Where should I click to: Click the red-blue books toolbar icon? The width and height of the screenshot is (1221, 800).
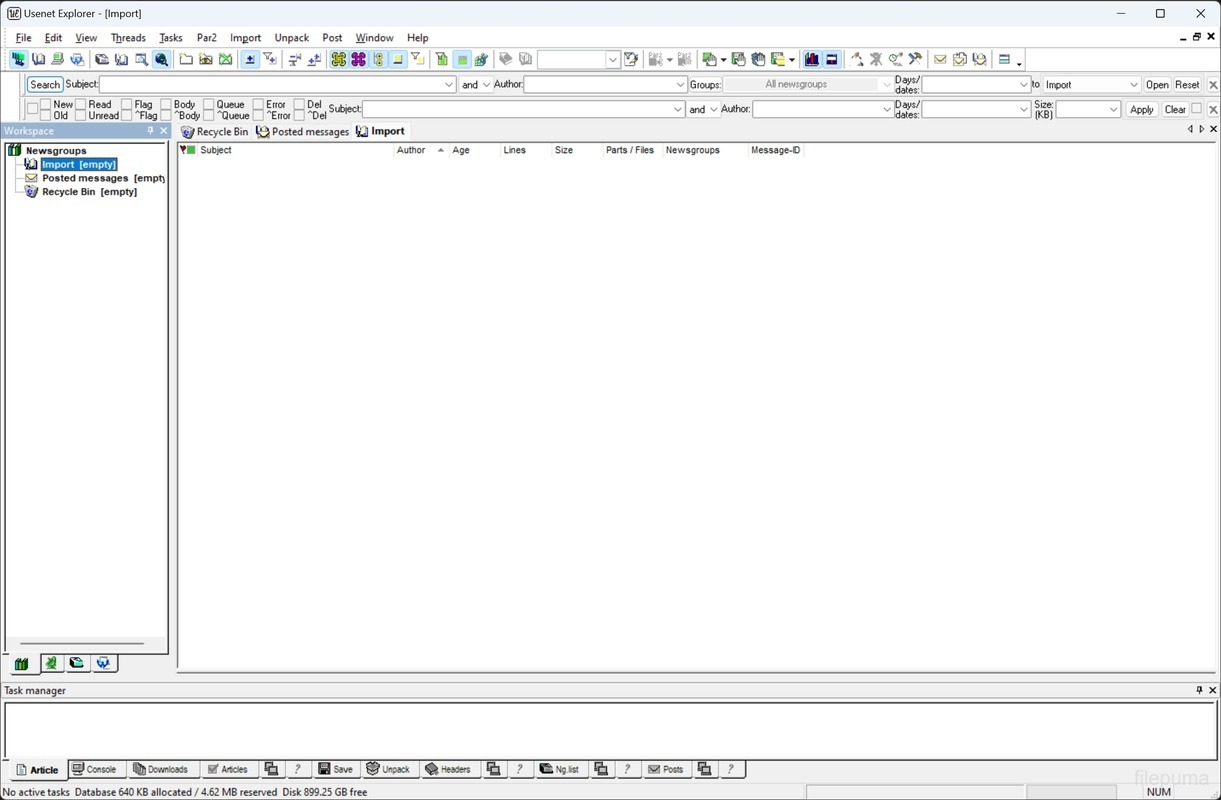coord(811,60)
